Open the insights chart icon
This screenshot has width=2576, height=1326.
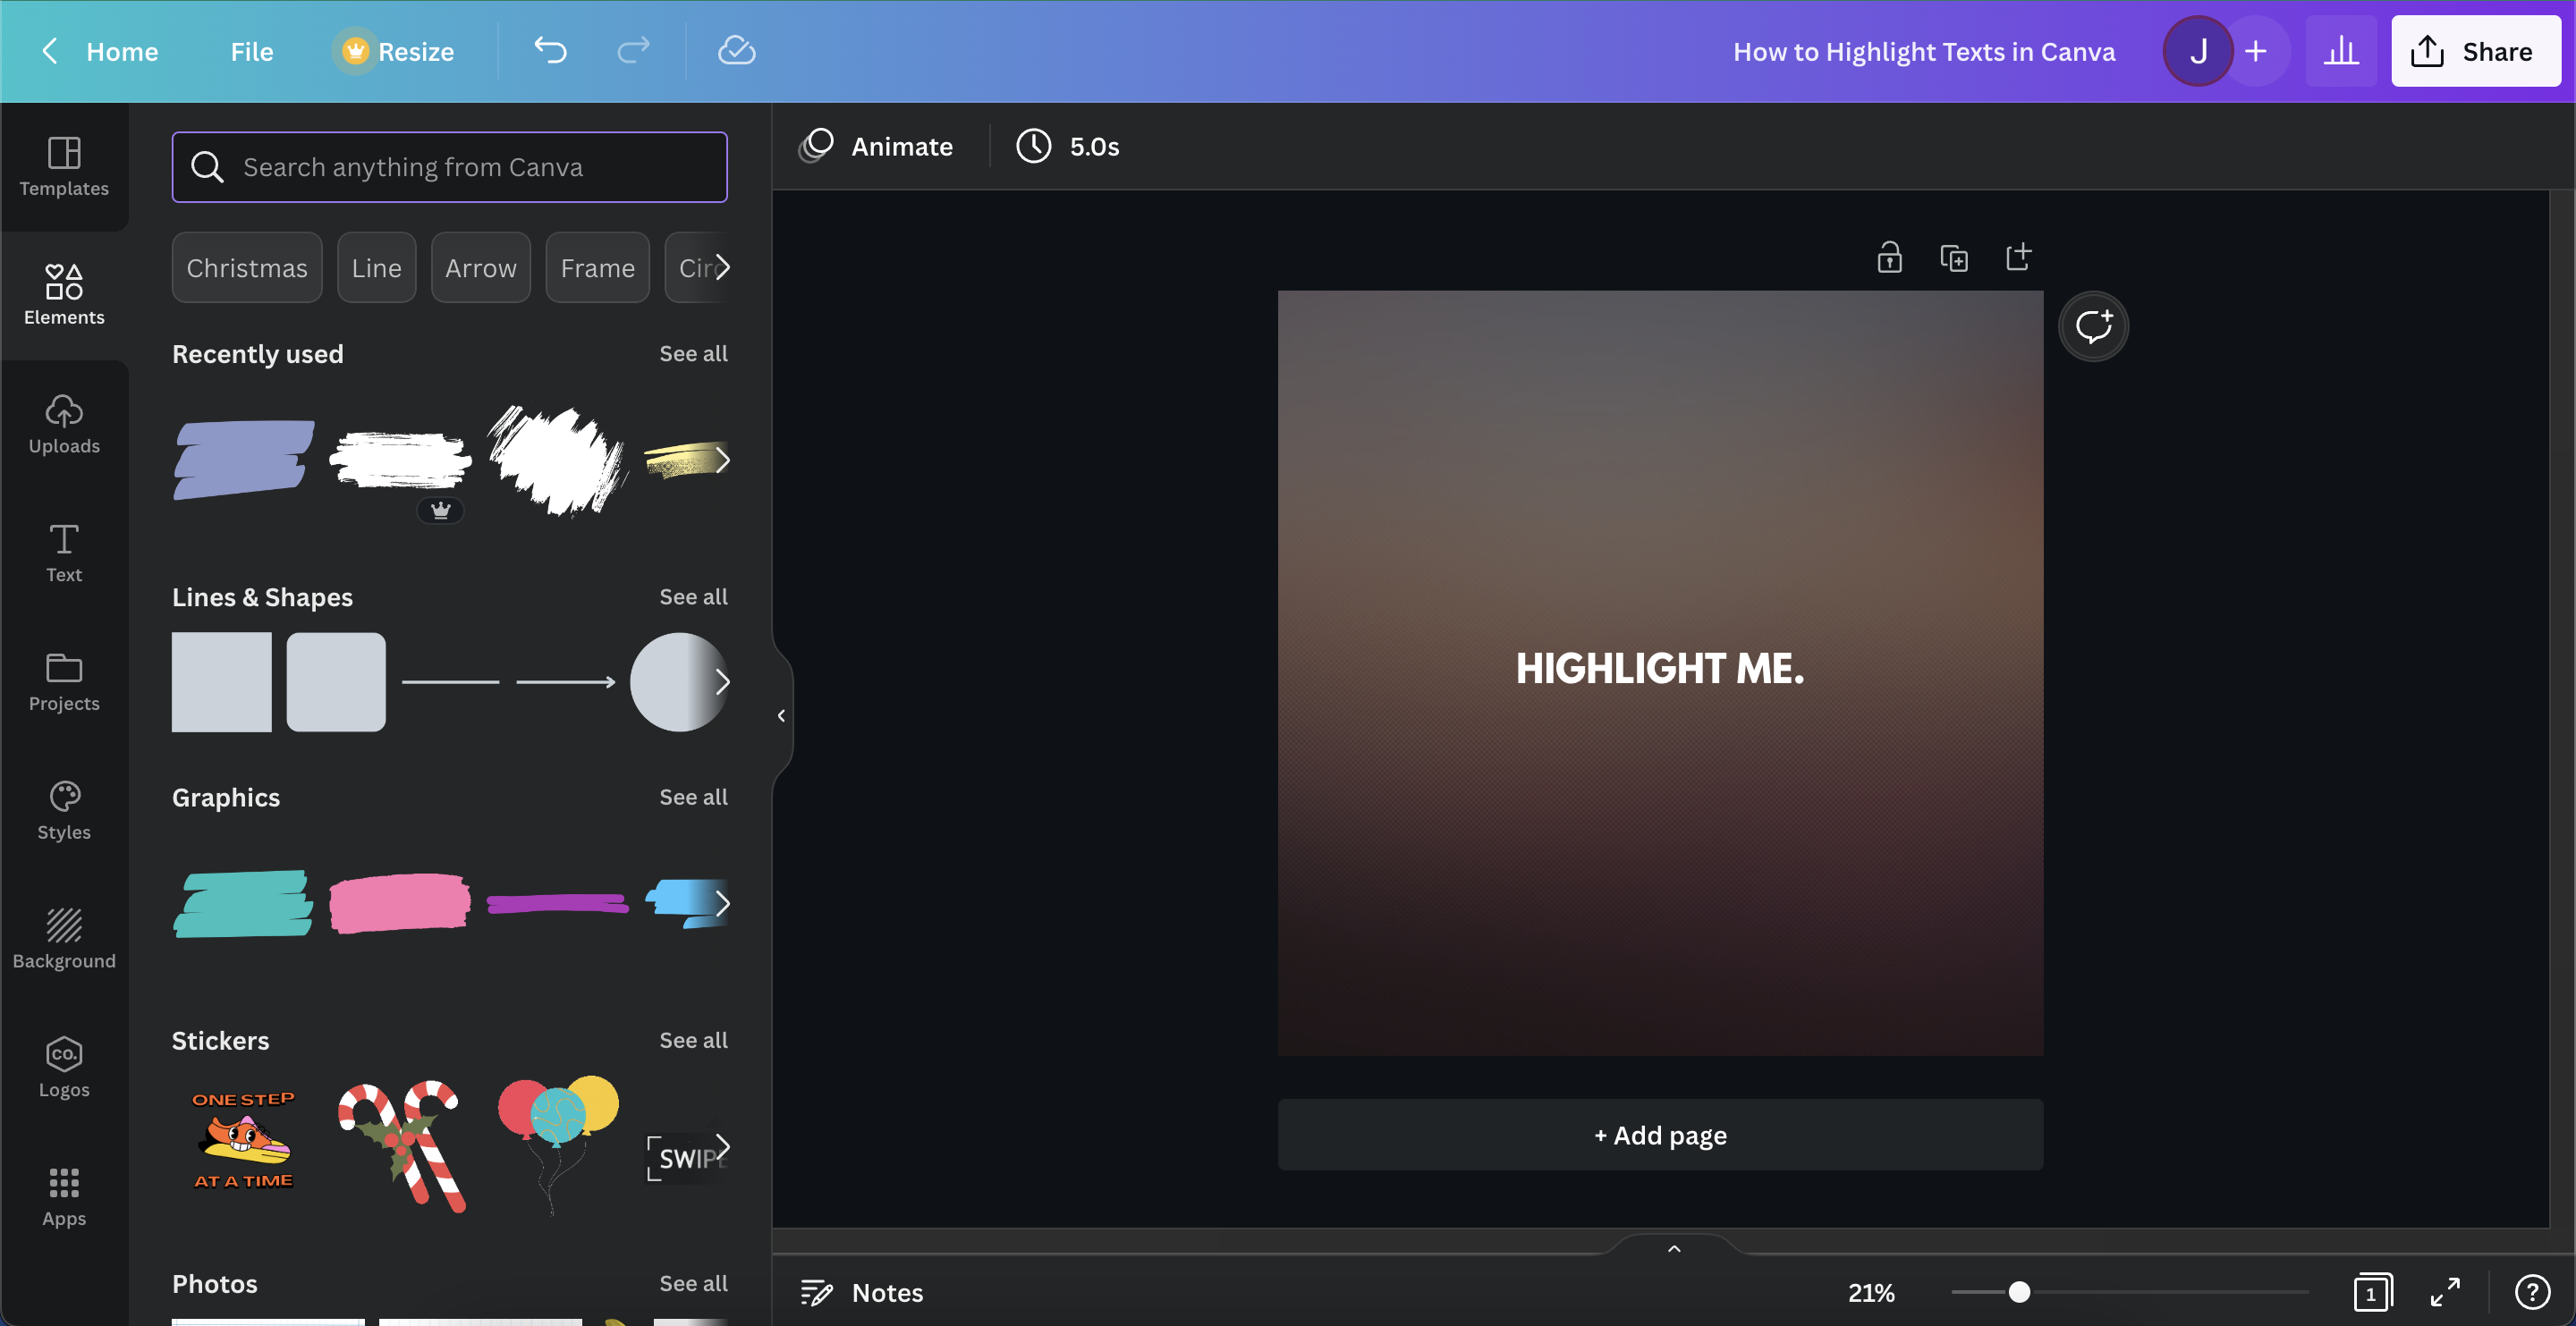pyautogui.click(x=2341, y=51)
